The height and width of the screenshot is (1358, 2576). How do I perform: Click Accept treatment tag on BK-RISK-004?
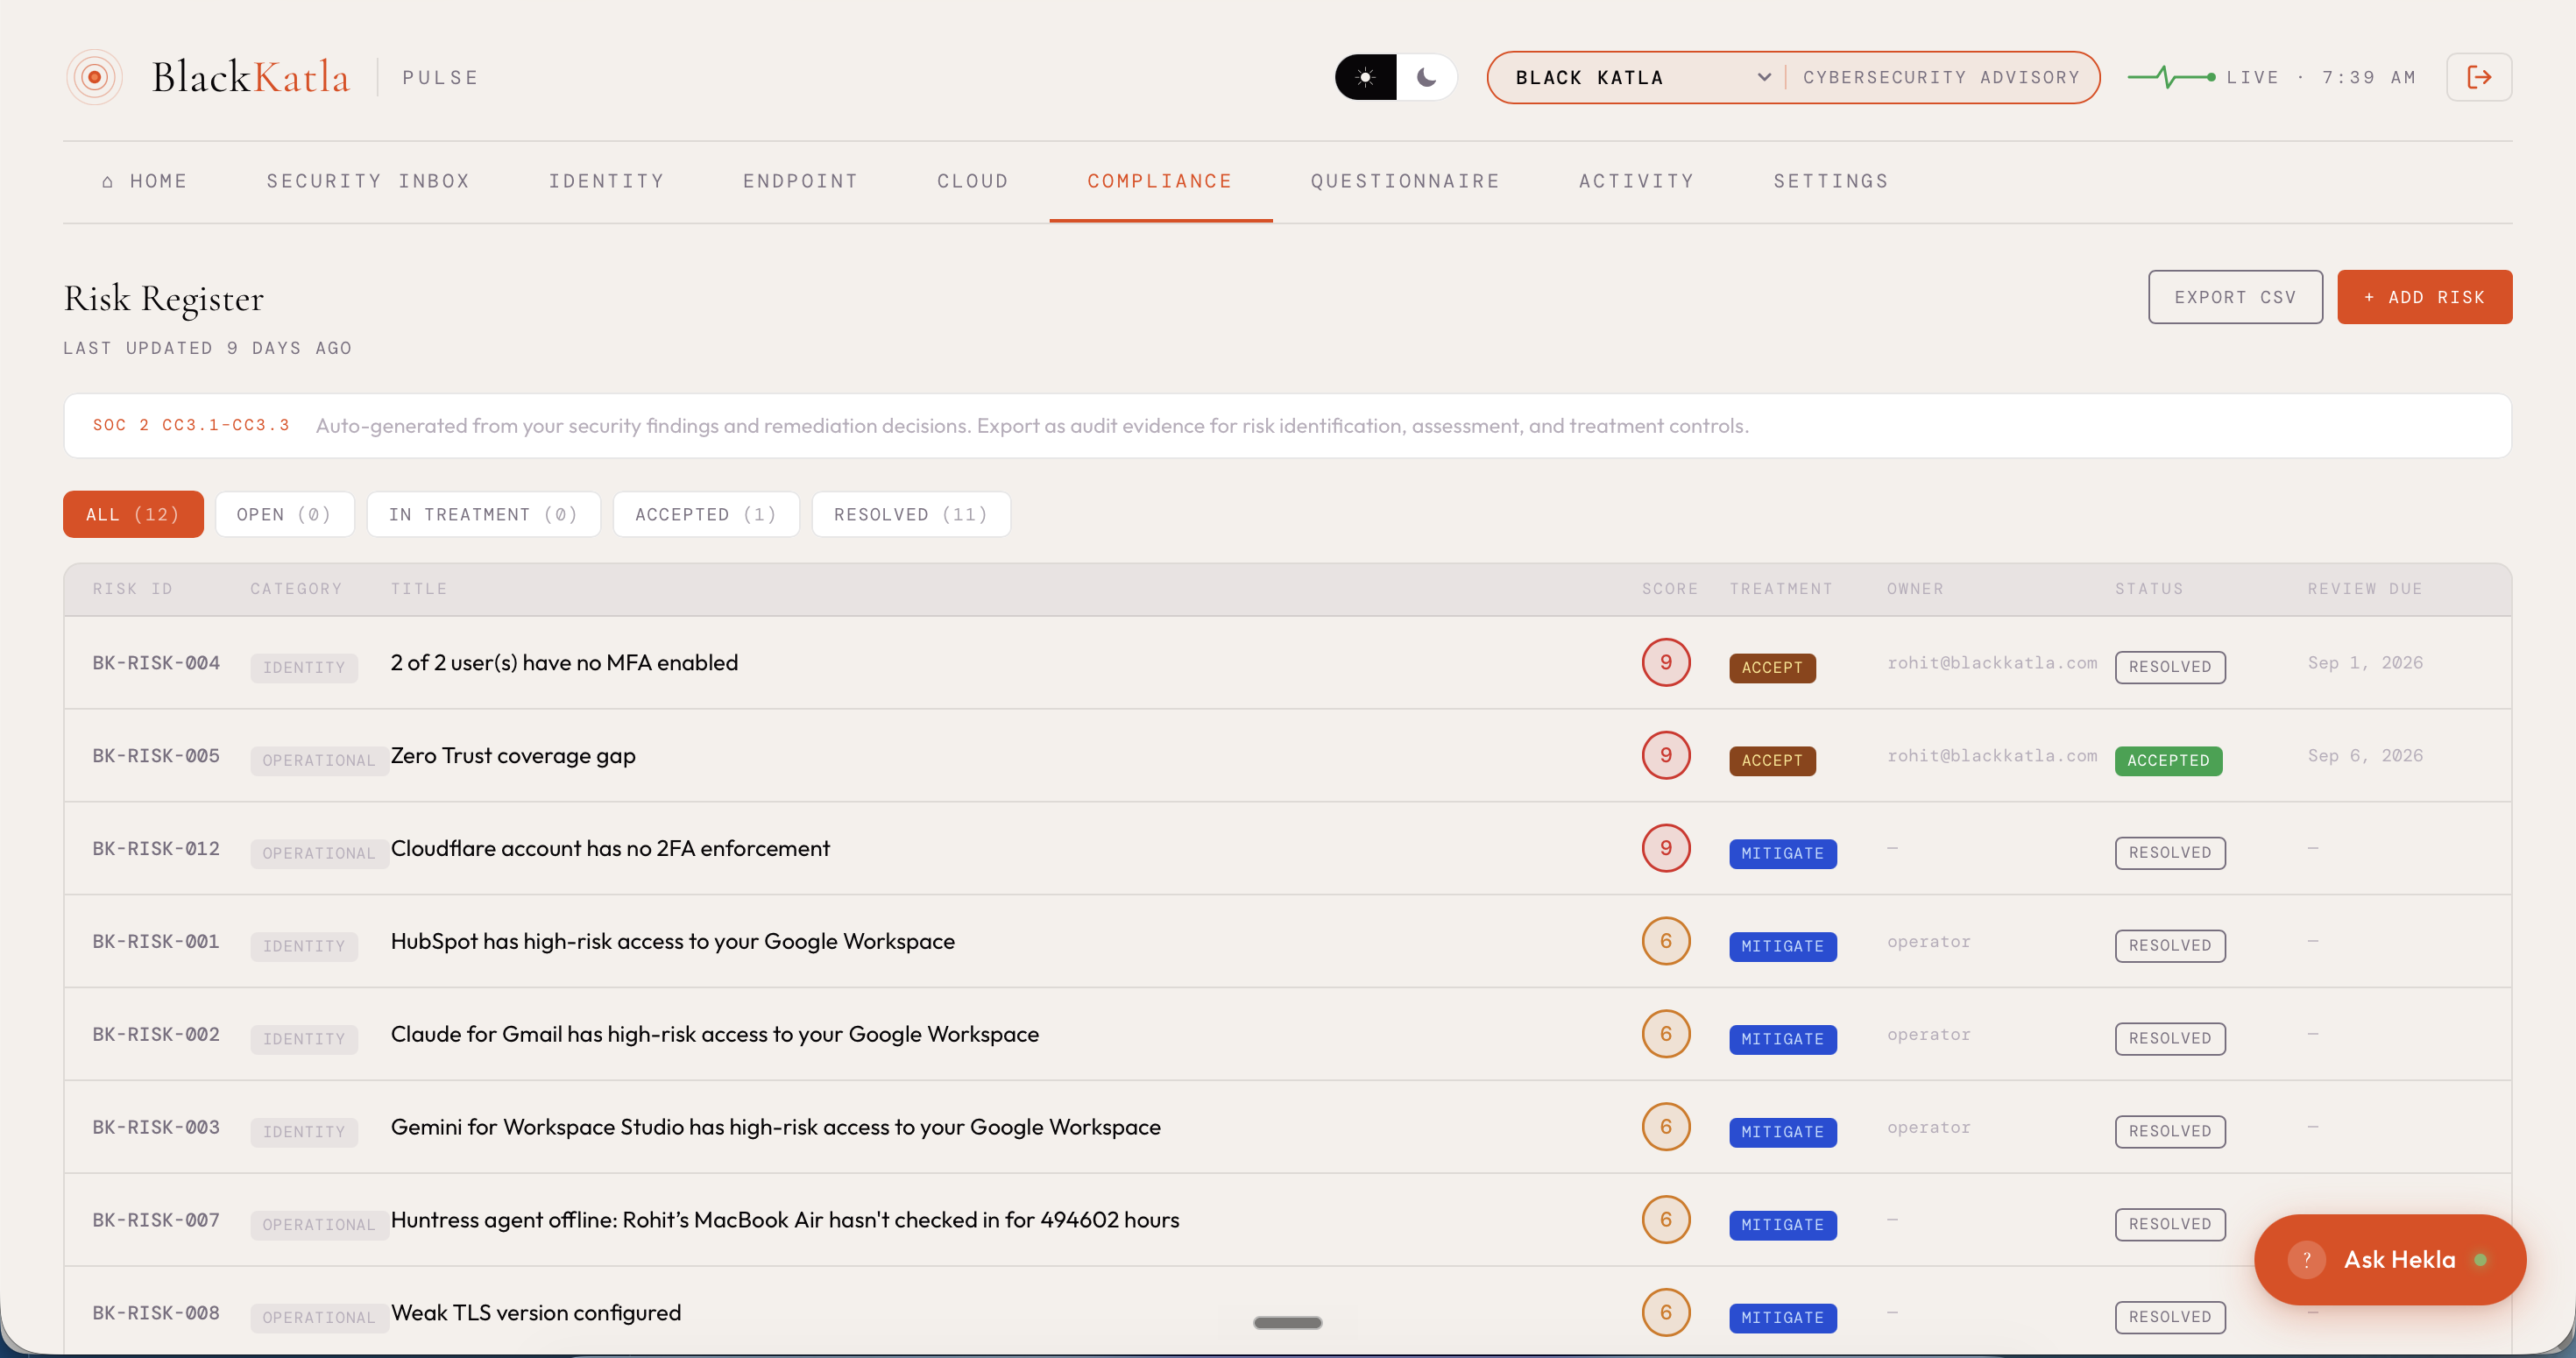pos(1772,668)
